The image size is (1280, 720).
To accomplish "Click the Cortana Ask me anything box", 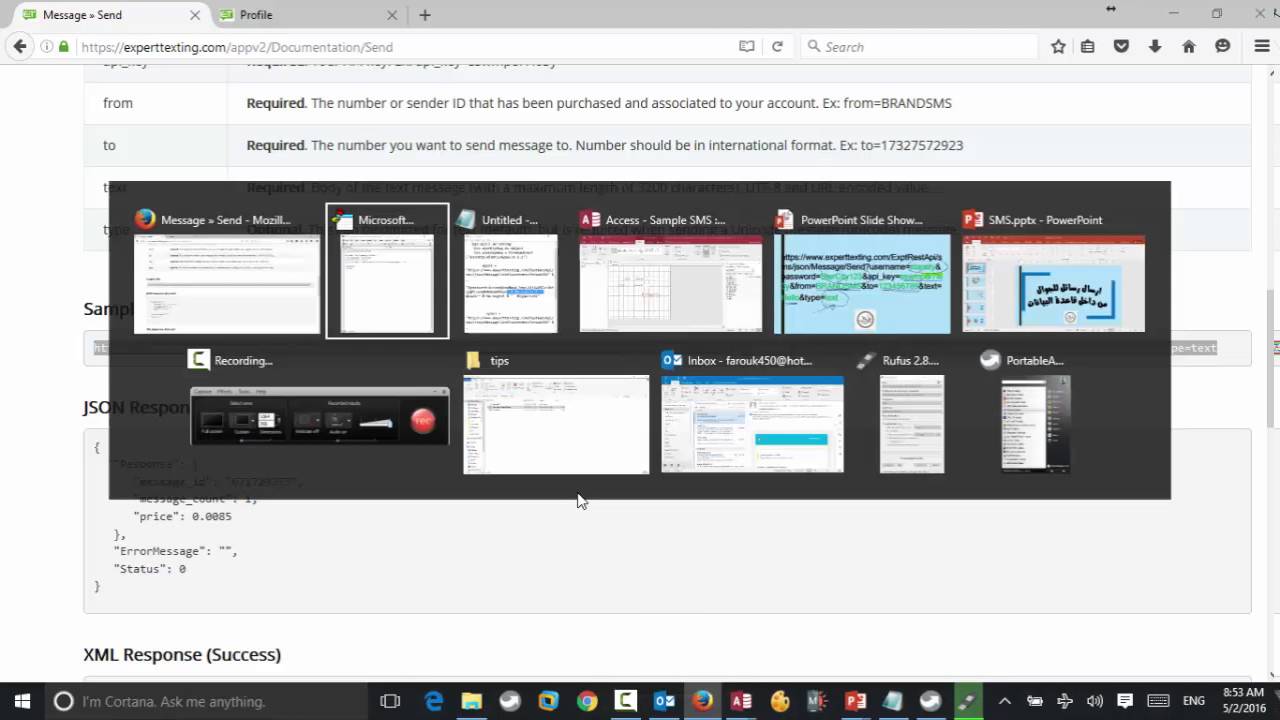I will pos(208,701).
